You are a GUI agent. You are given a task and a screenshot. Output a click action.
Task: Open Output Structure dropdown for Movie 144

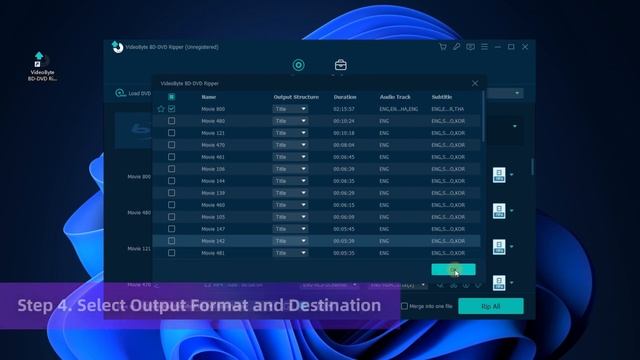(290, 181)
